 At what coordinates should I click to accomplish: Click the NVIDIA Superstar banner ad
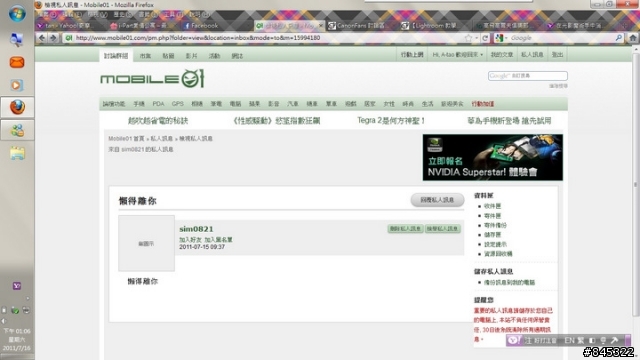(493, 157)
